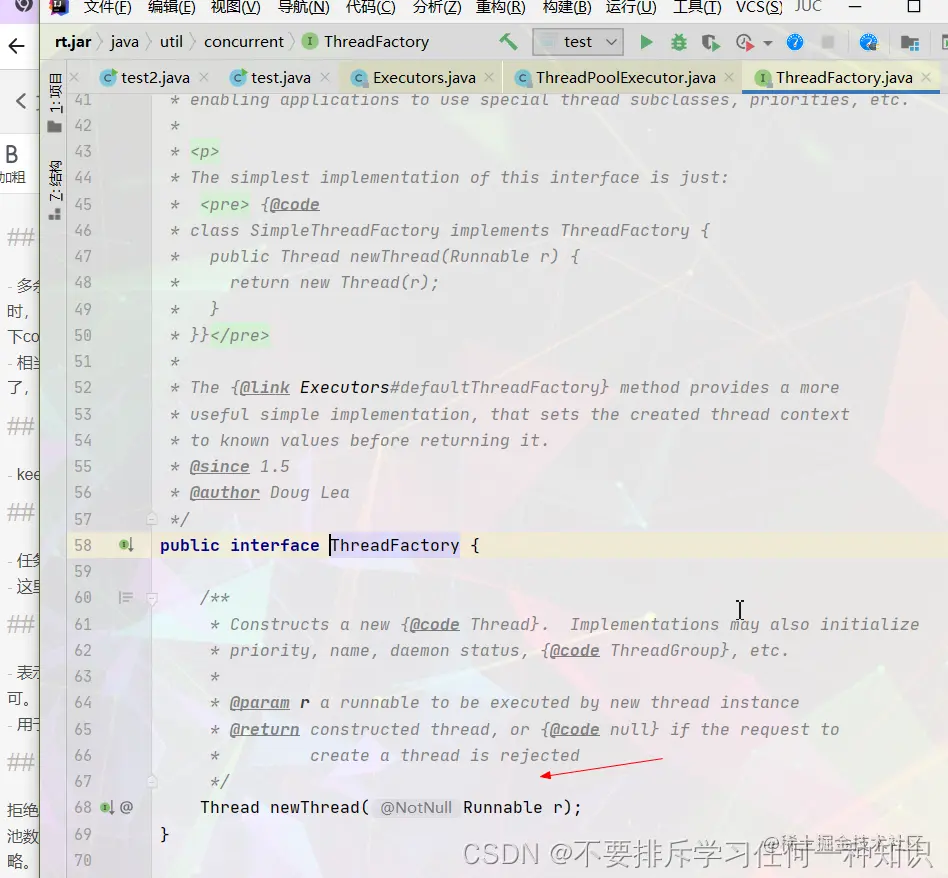Click the greyed-out Stop button icon
This screenshot has height=878, width=948.
click(x=828, y=42)
